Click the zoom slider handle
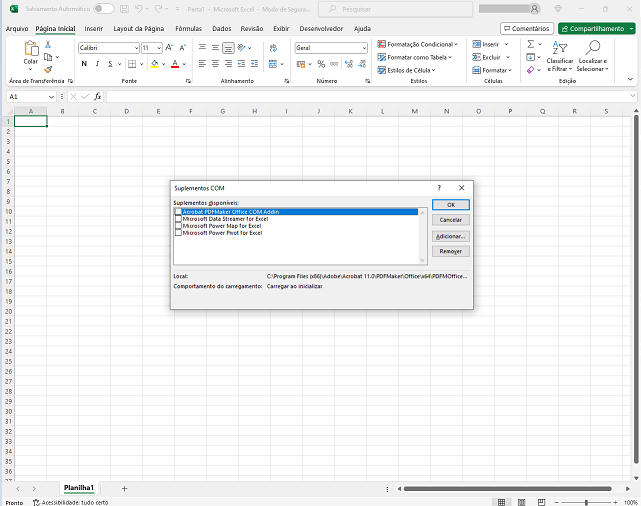The height and width of the screenshot is (506, 641). [x=586, y=502]
